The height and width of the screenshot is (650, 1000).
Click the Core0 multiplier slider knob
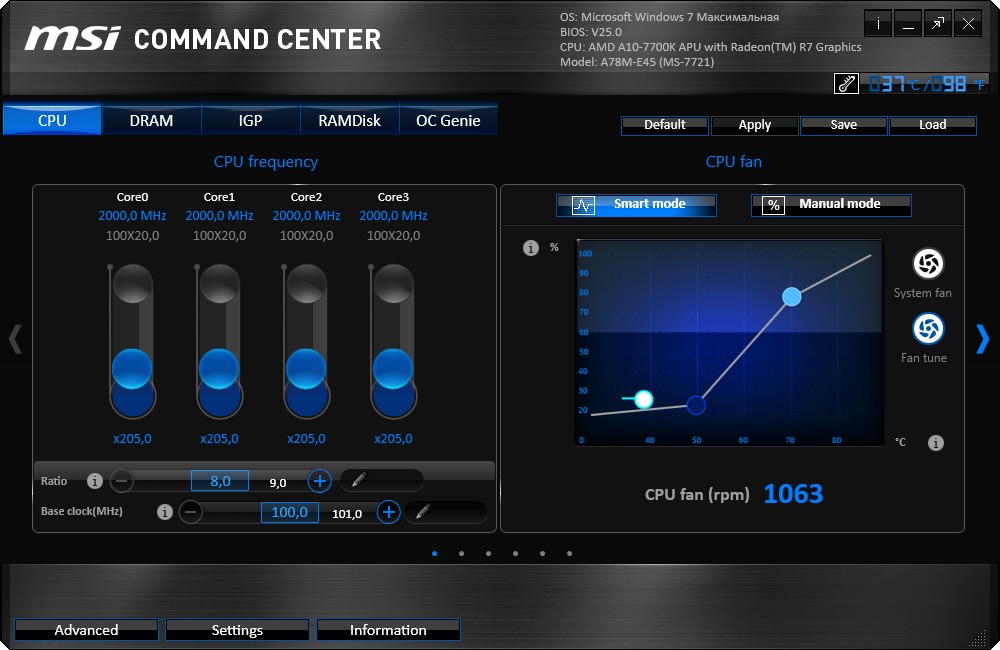coord(132,369)
